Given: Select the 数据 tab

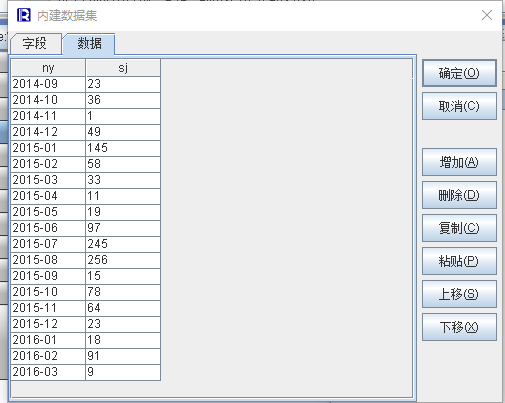Looking at the screenshot, I should pos(89,44).
